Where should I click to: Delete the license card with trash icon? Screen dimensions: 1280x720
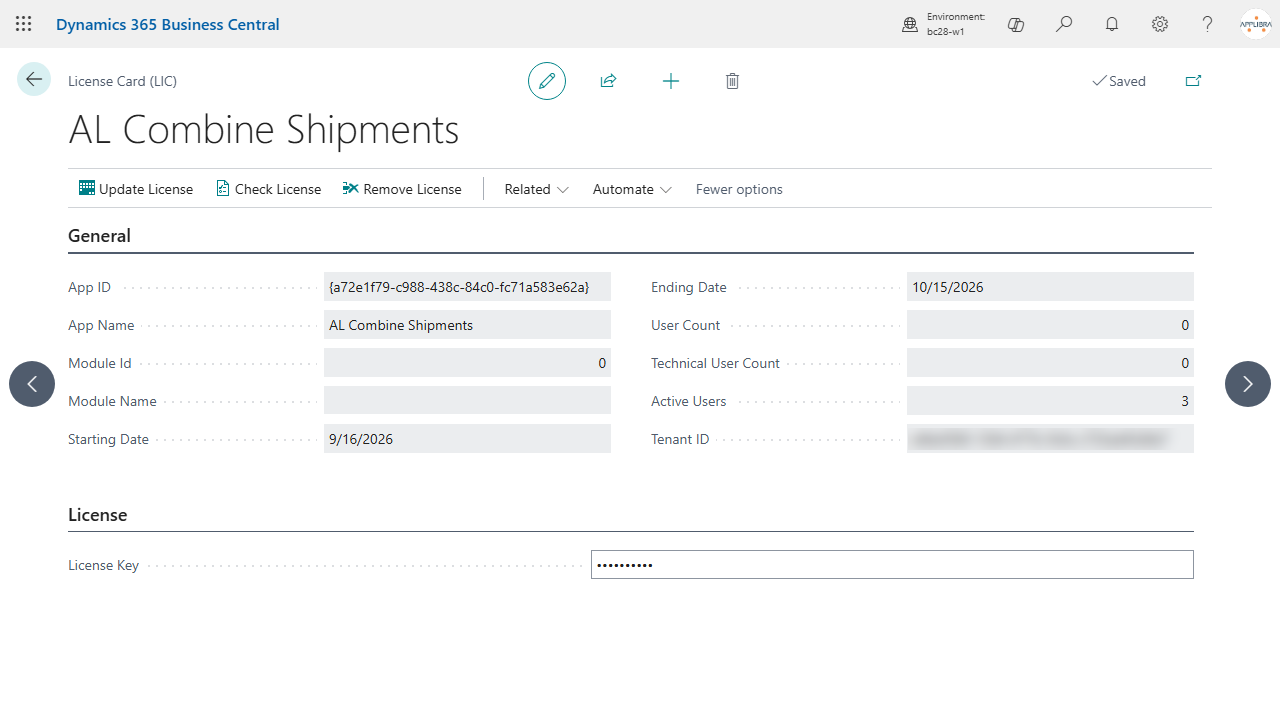point(732,81)
